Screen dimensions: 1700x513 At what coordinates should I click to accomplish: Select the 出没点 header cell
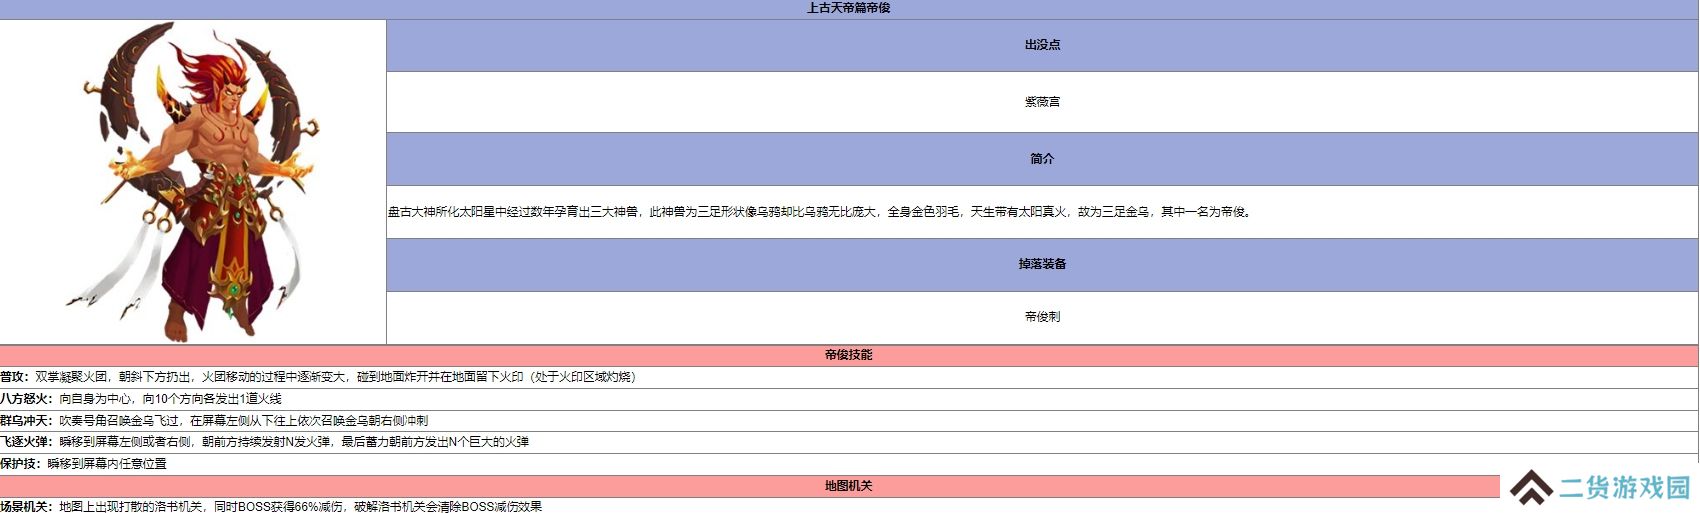[1042, 45]
